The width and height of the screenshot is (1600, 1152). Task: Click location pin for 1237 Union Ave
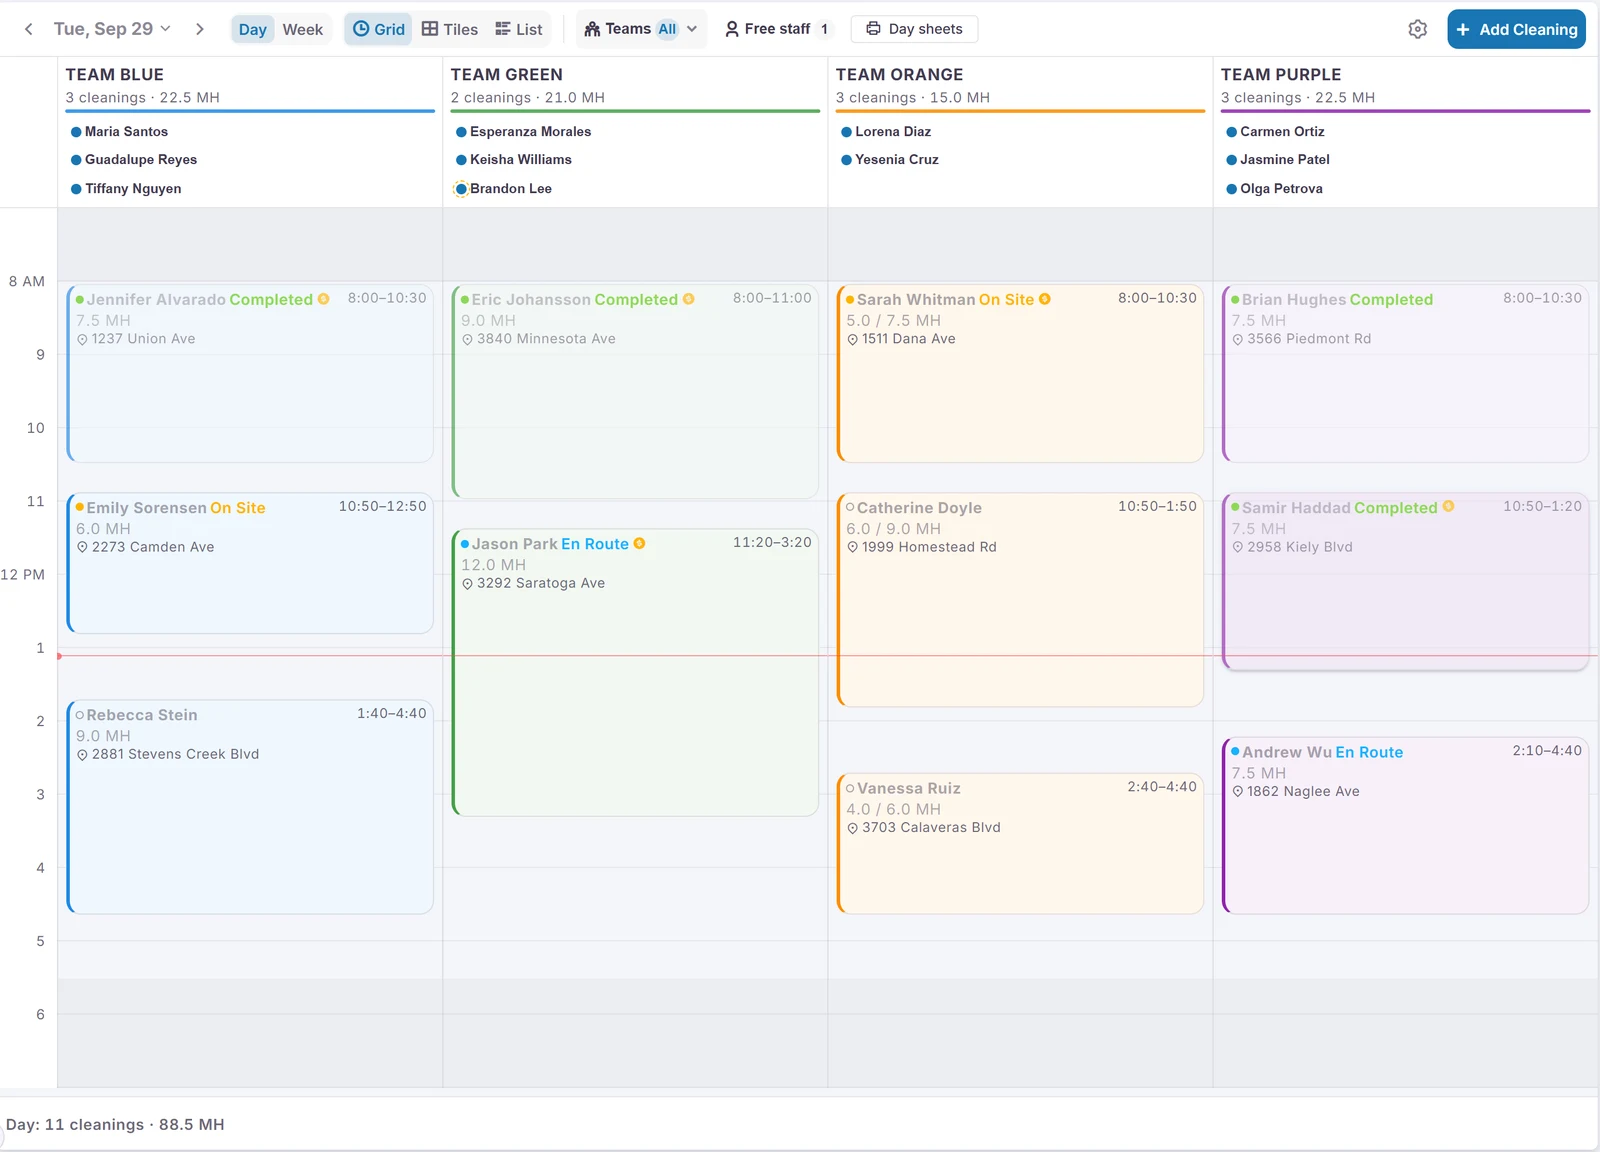[x=82, y=340]
